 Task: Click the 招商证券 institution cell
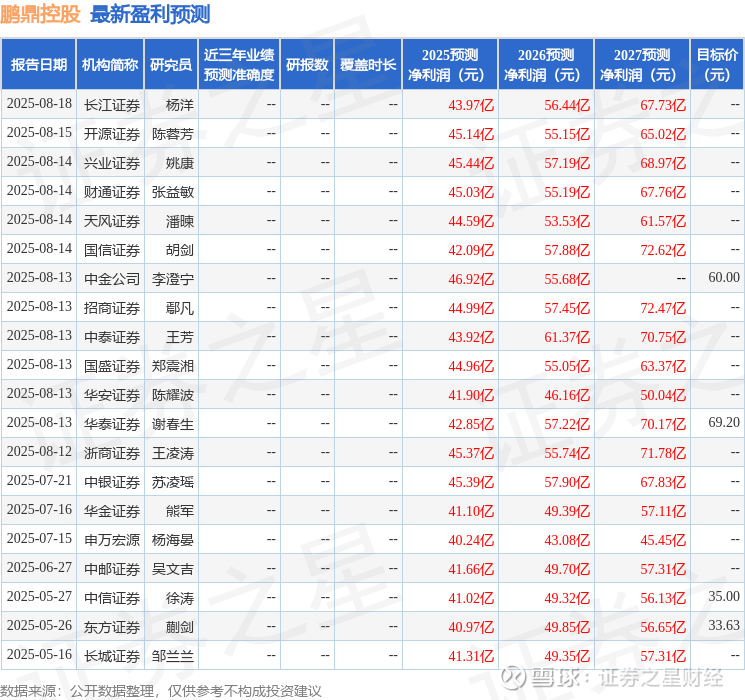coord(112,308)
